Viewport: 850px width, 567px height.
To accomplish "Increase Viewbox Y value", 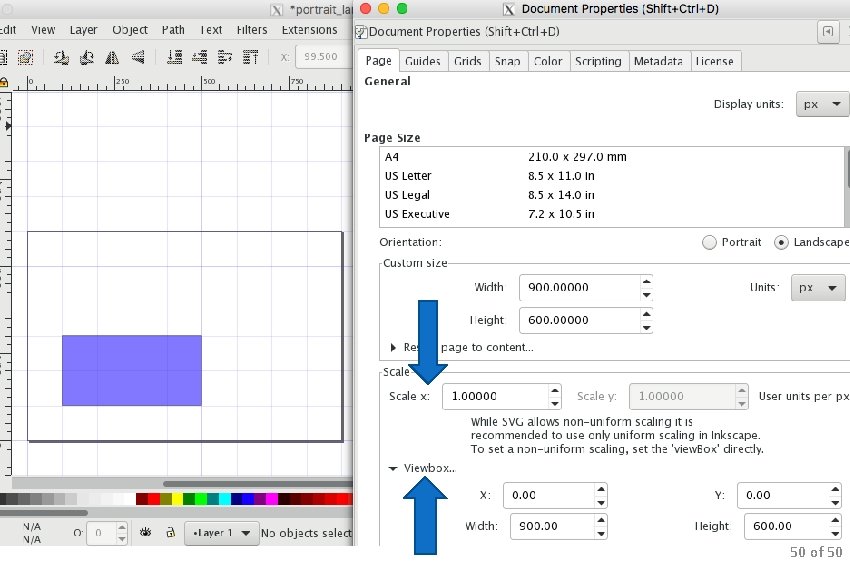I will (x=835, y=489).
